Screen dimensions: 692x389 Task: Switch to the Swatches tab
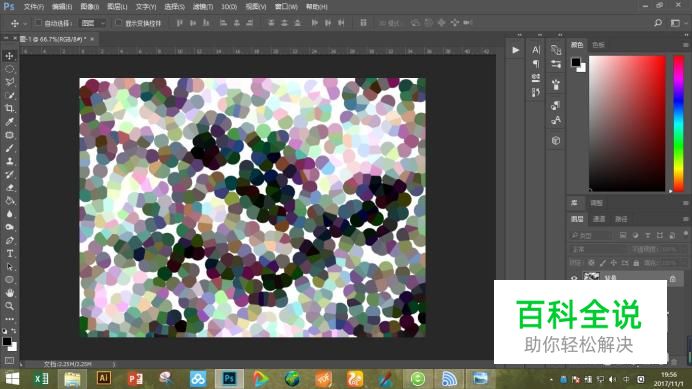pyautogui.click(x=598, y=45)
